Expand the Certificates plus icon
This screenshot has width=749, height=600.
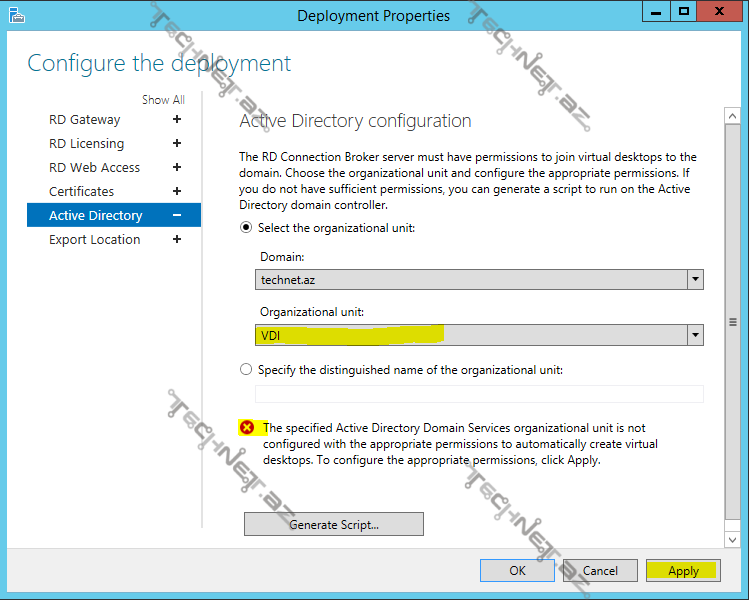coord(177,191)
